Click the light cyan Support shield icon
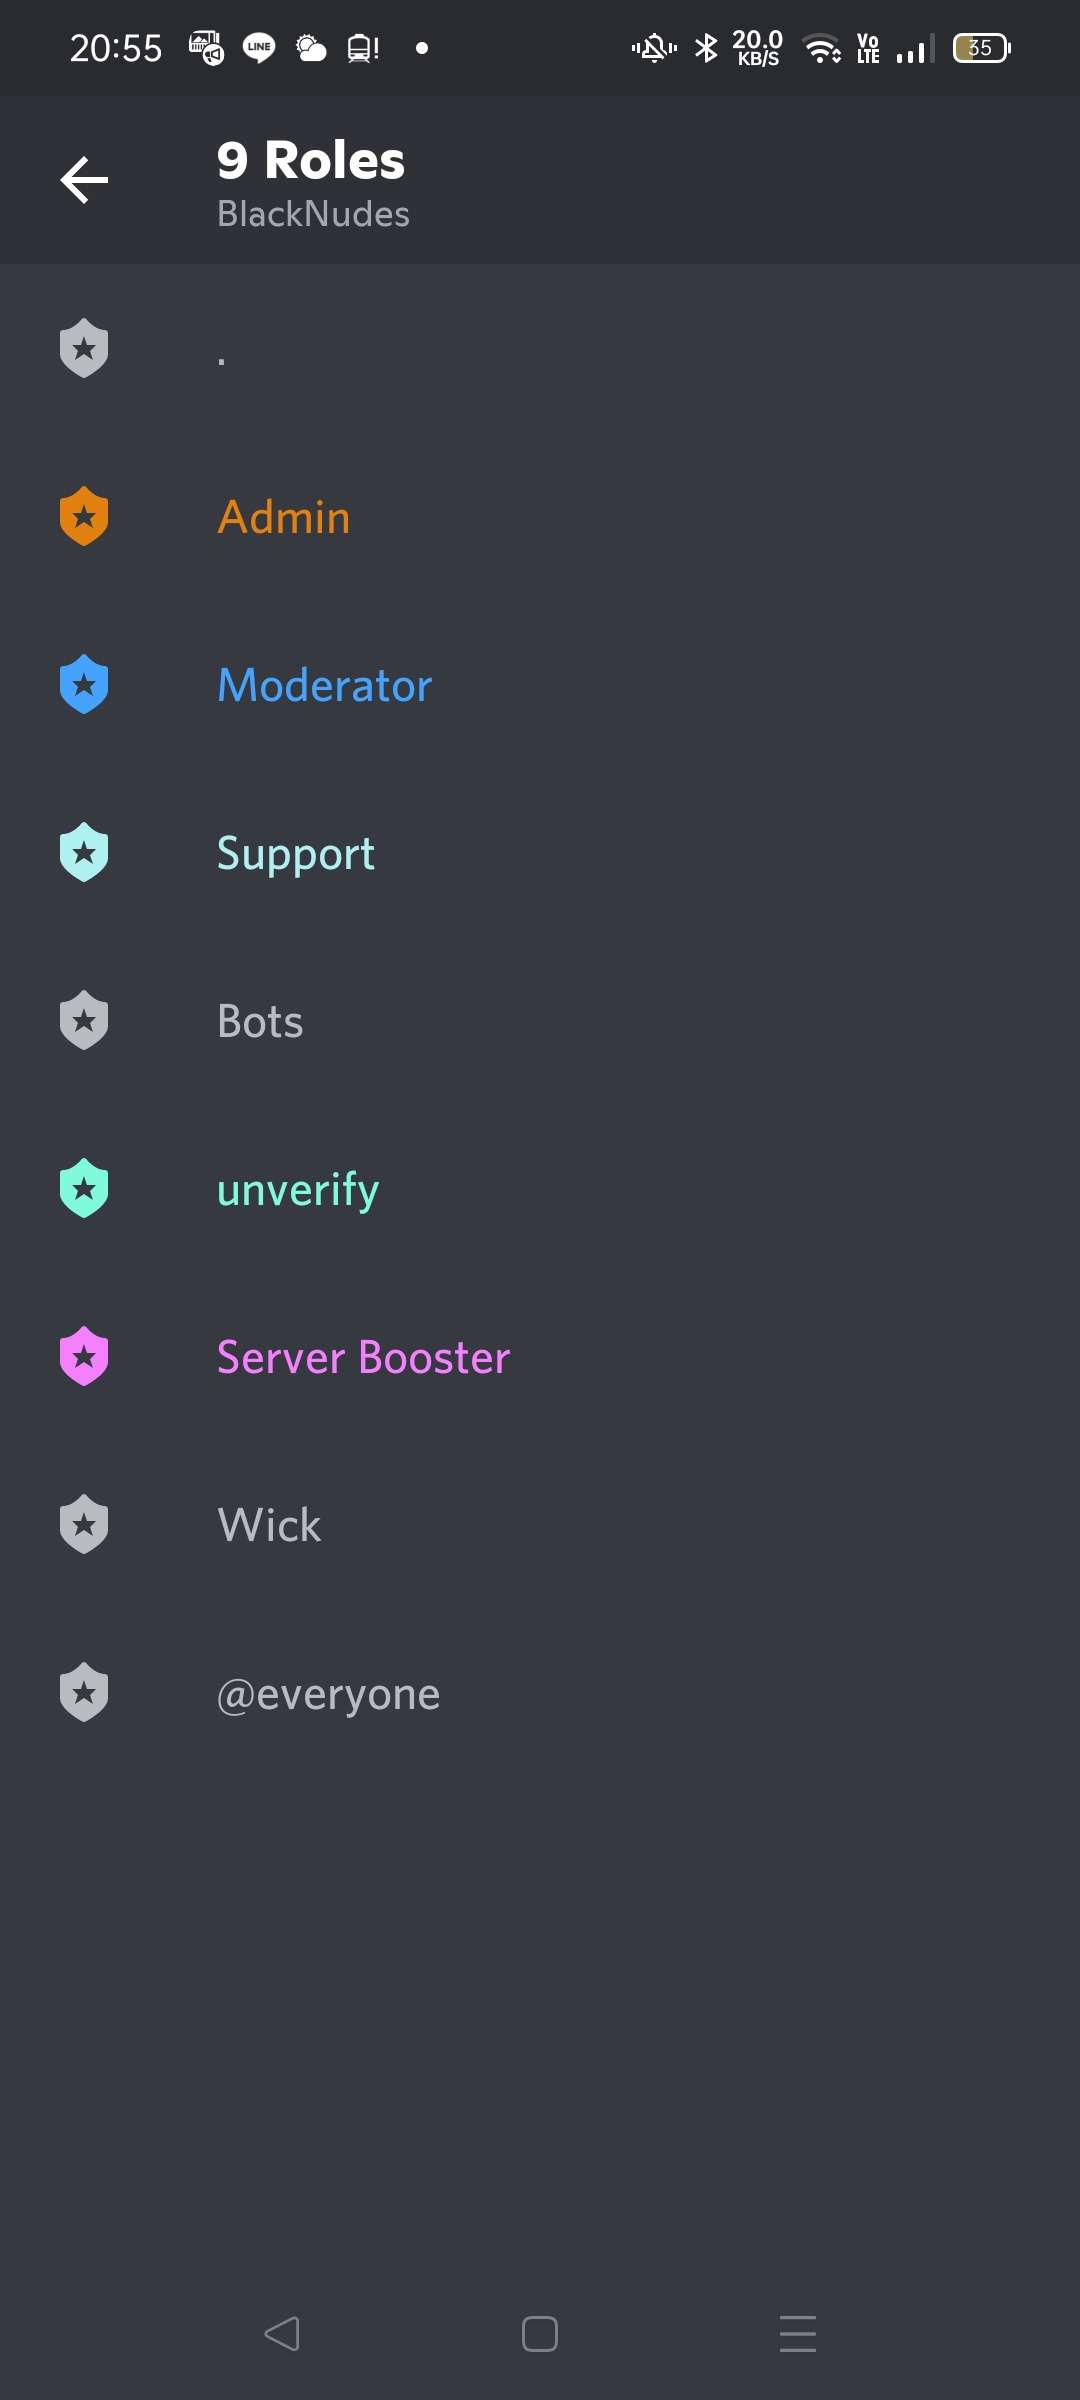This screenshot has width=1080, height=2400. pyautogui.click(x=84, y=852)
